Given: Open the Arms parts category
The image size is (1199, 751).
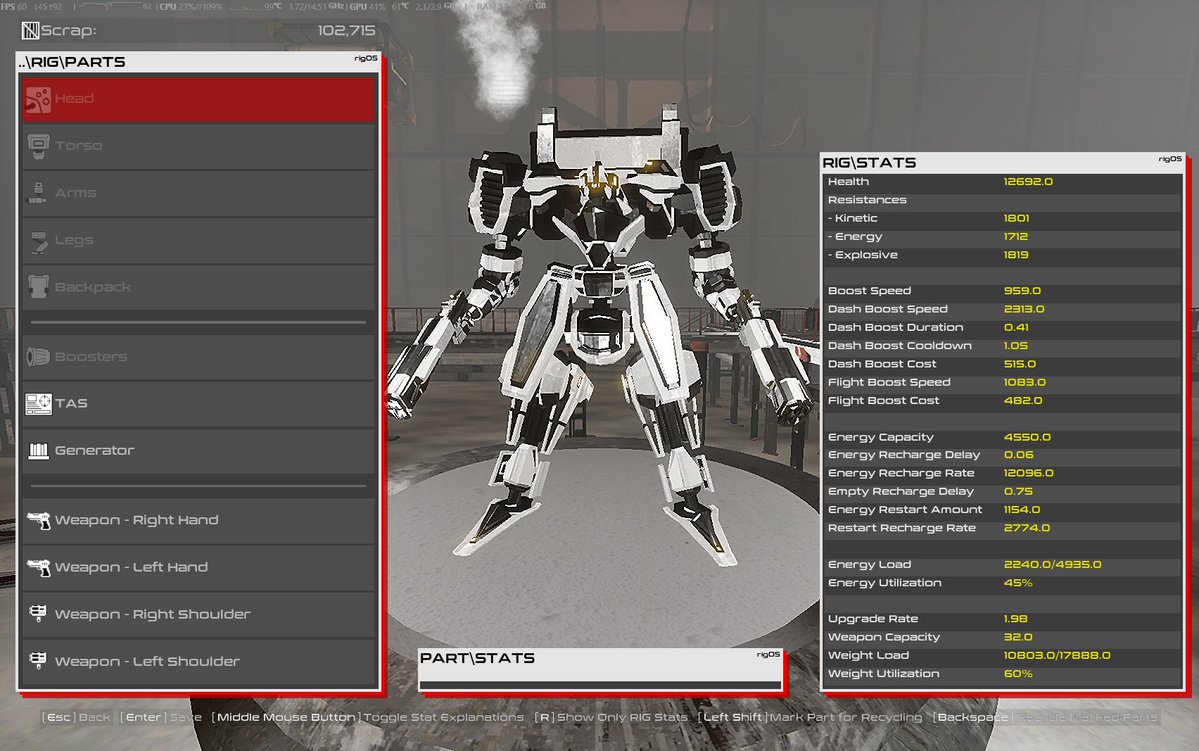Looking at the screenshot, I should point(199,193).
